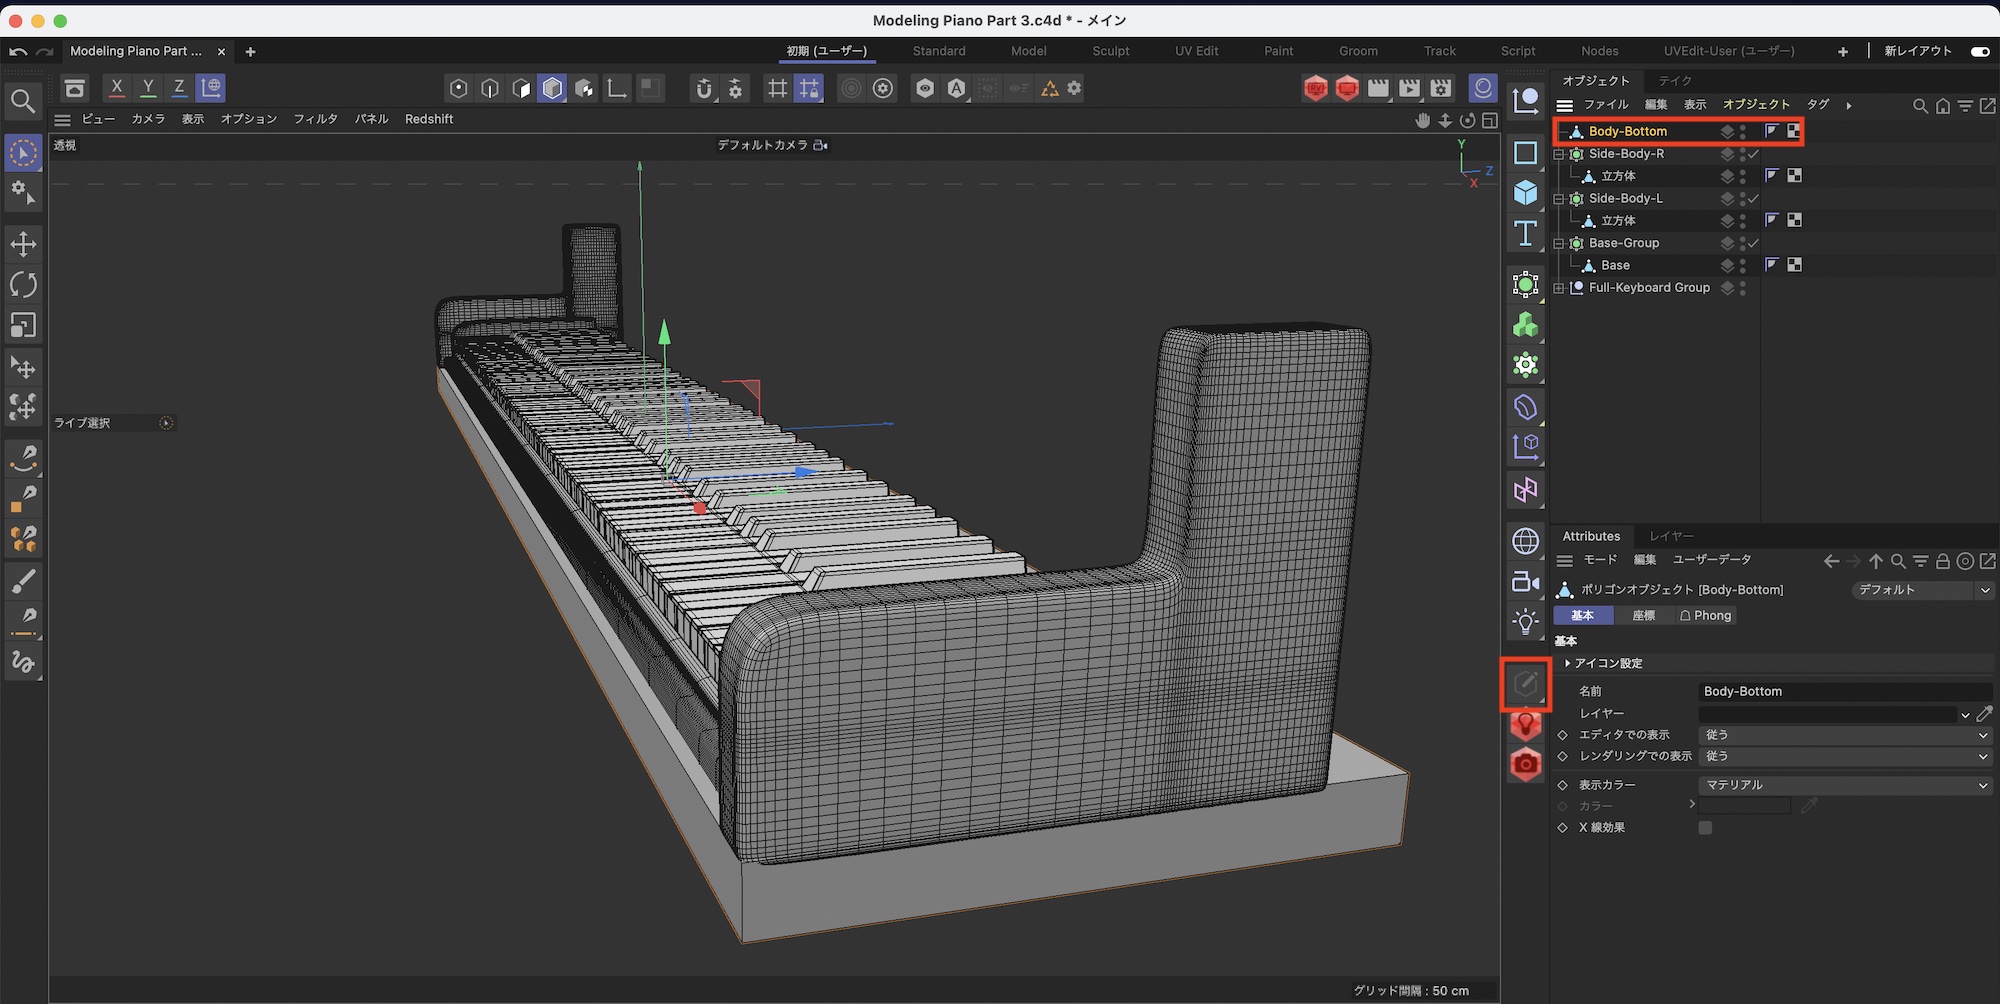Image resolution: width=2000 pixels, height=1004 pixels.
Task: Open the Redshift viewport menu
Action: (429, 119)
